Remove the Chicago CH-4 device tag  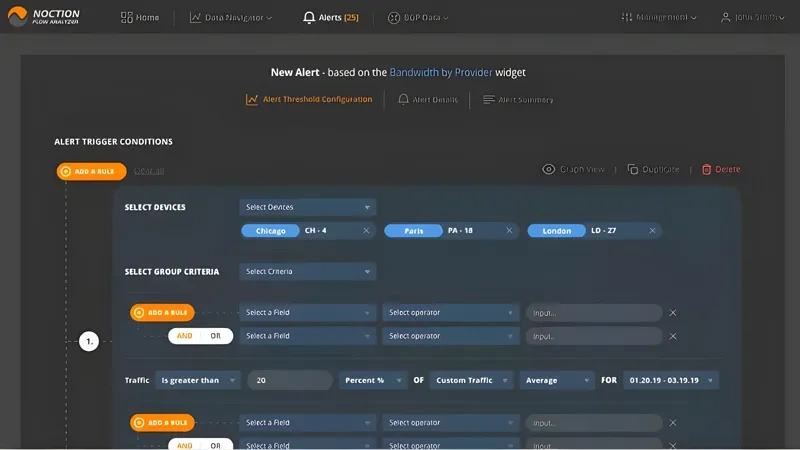tap(366, 231)
